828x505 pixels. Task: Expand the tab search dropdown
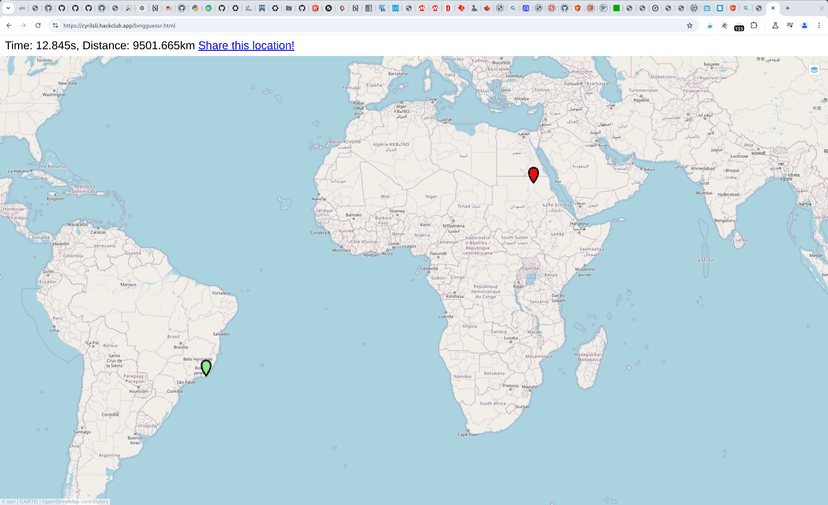[8, 8]
